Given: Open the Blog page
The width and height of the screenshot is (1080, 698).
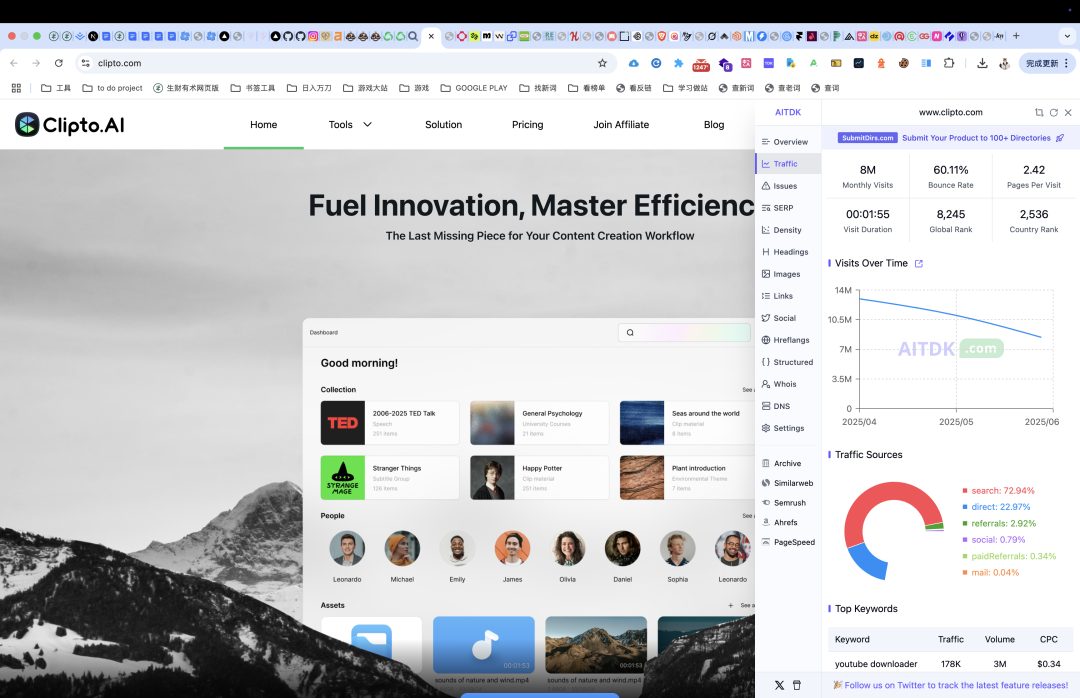Looking at the screenshot, I should (x=714, y=125).
